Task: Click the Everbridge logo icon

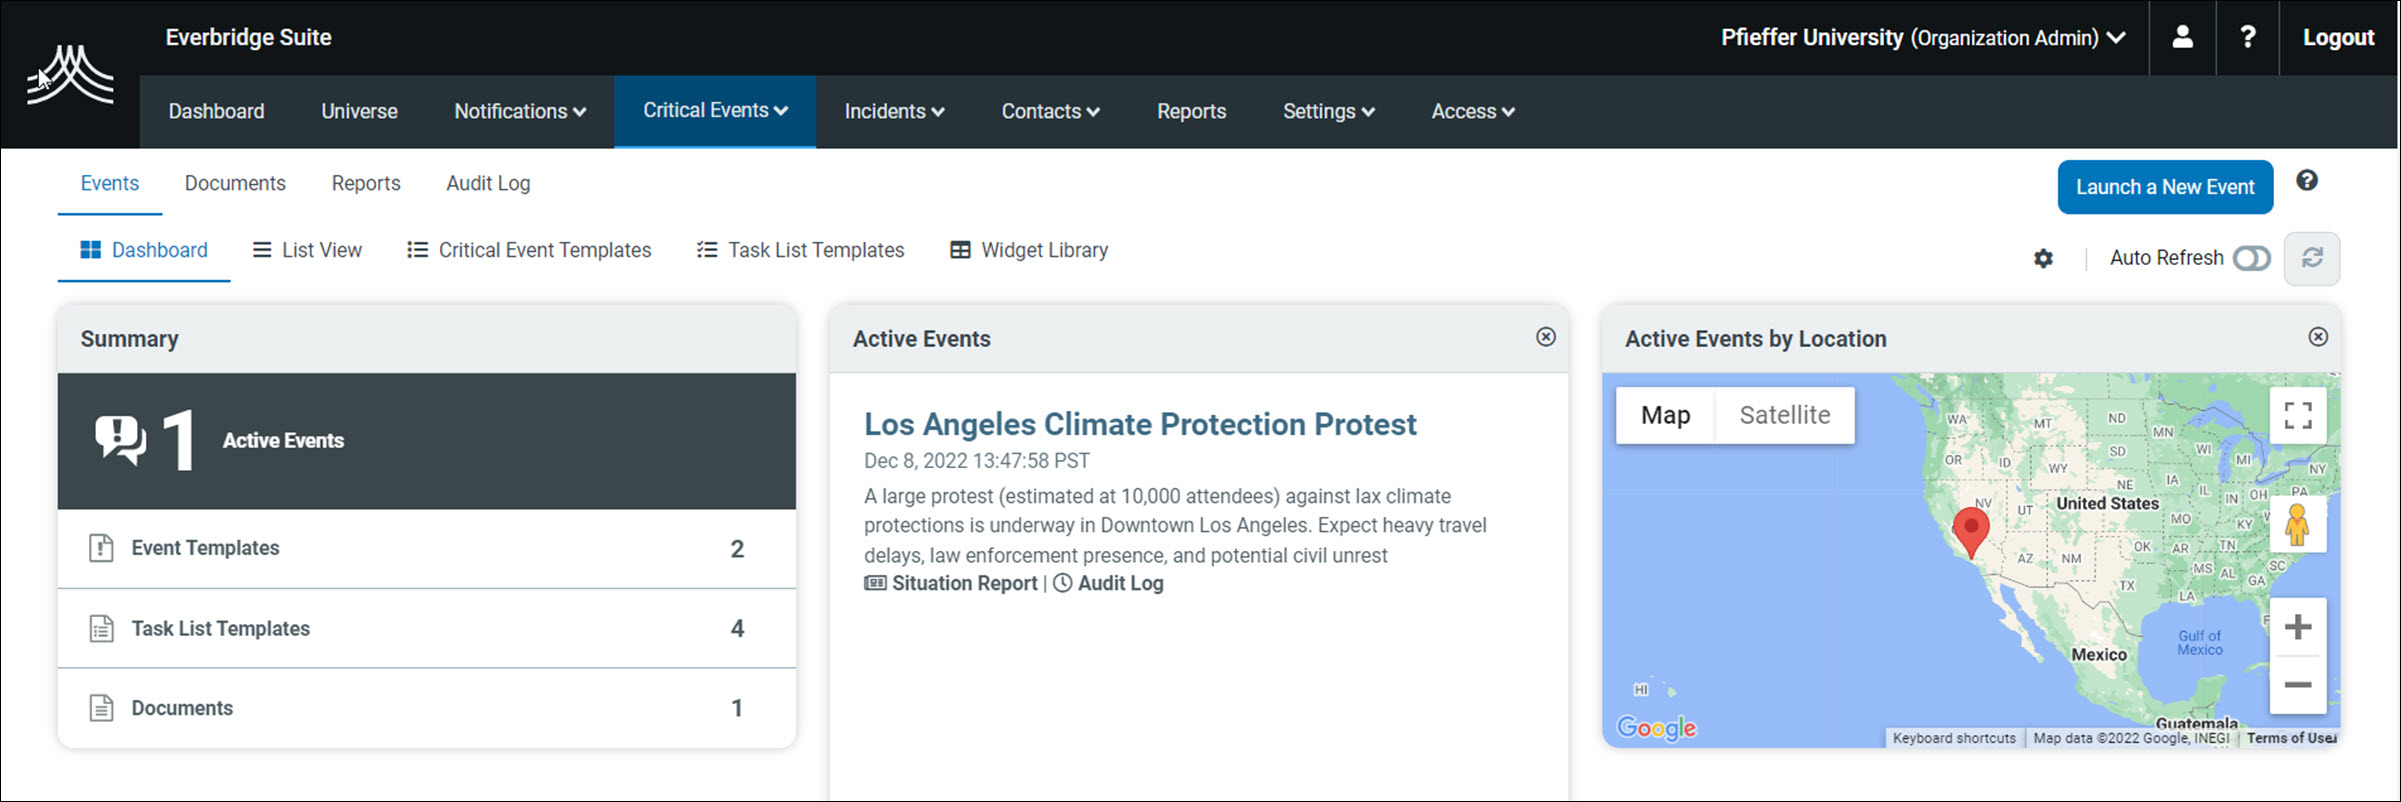Action: click(70, 75)
